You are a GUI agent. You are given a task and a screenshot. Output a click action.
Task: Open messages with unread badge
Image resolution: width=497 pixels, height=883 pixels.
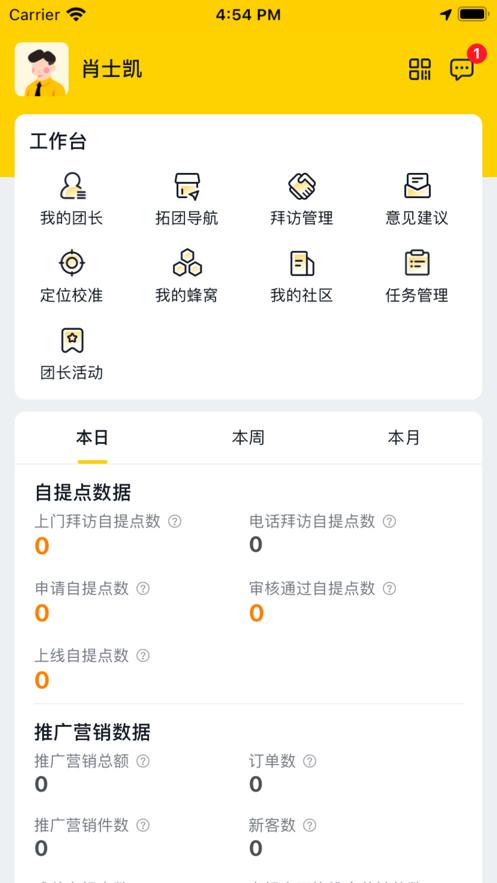point(463,69)
